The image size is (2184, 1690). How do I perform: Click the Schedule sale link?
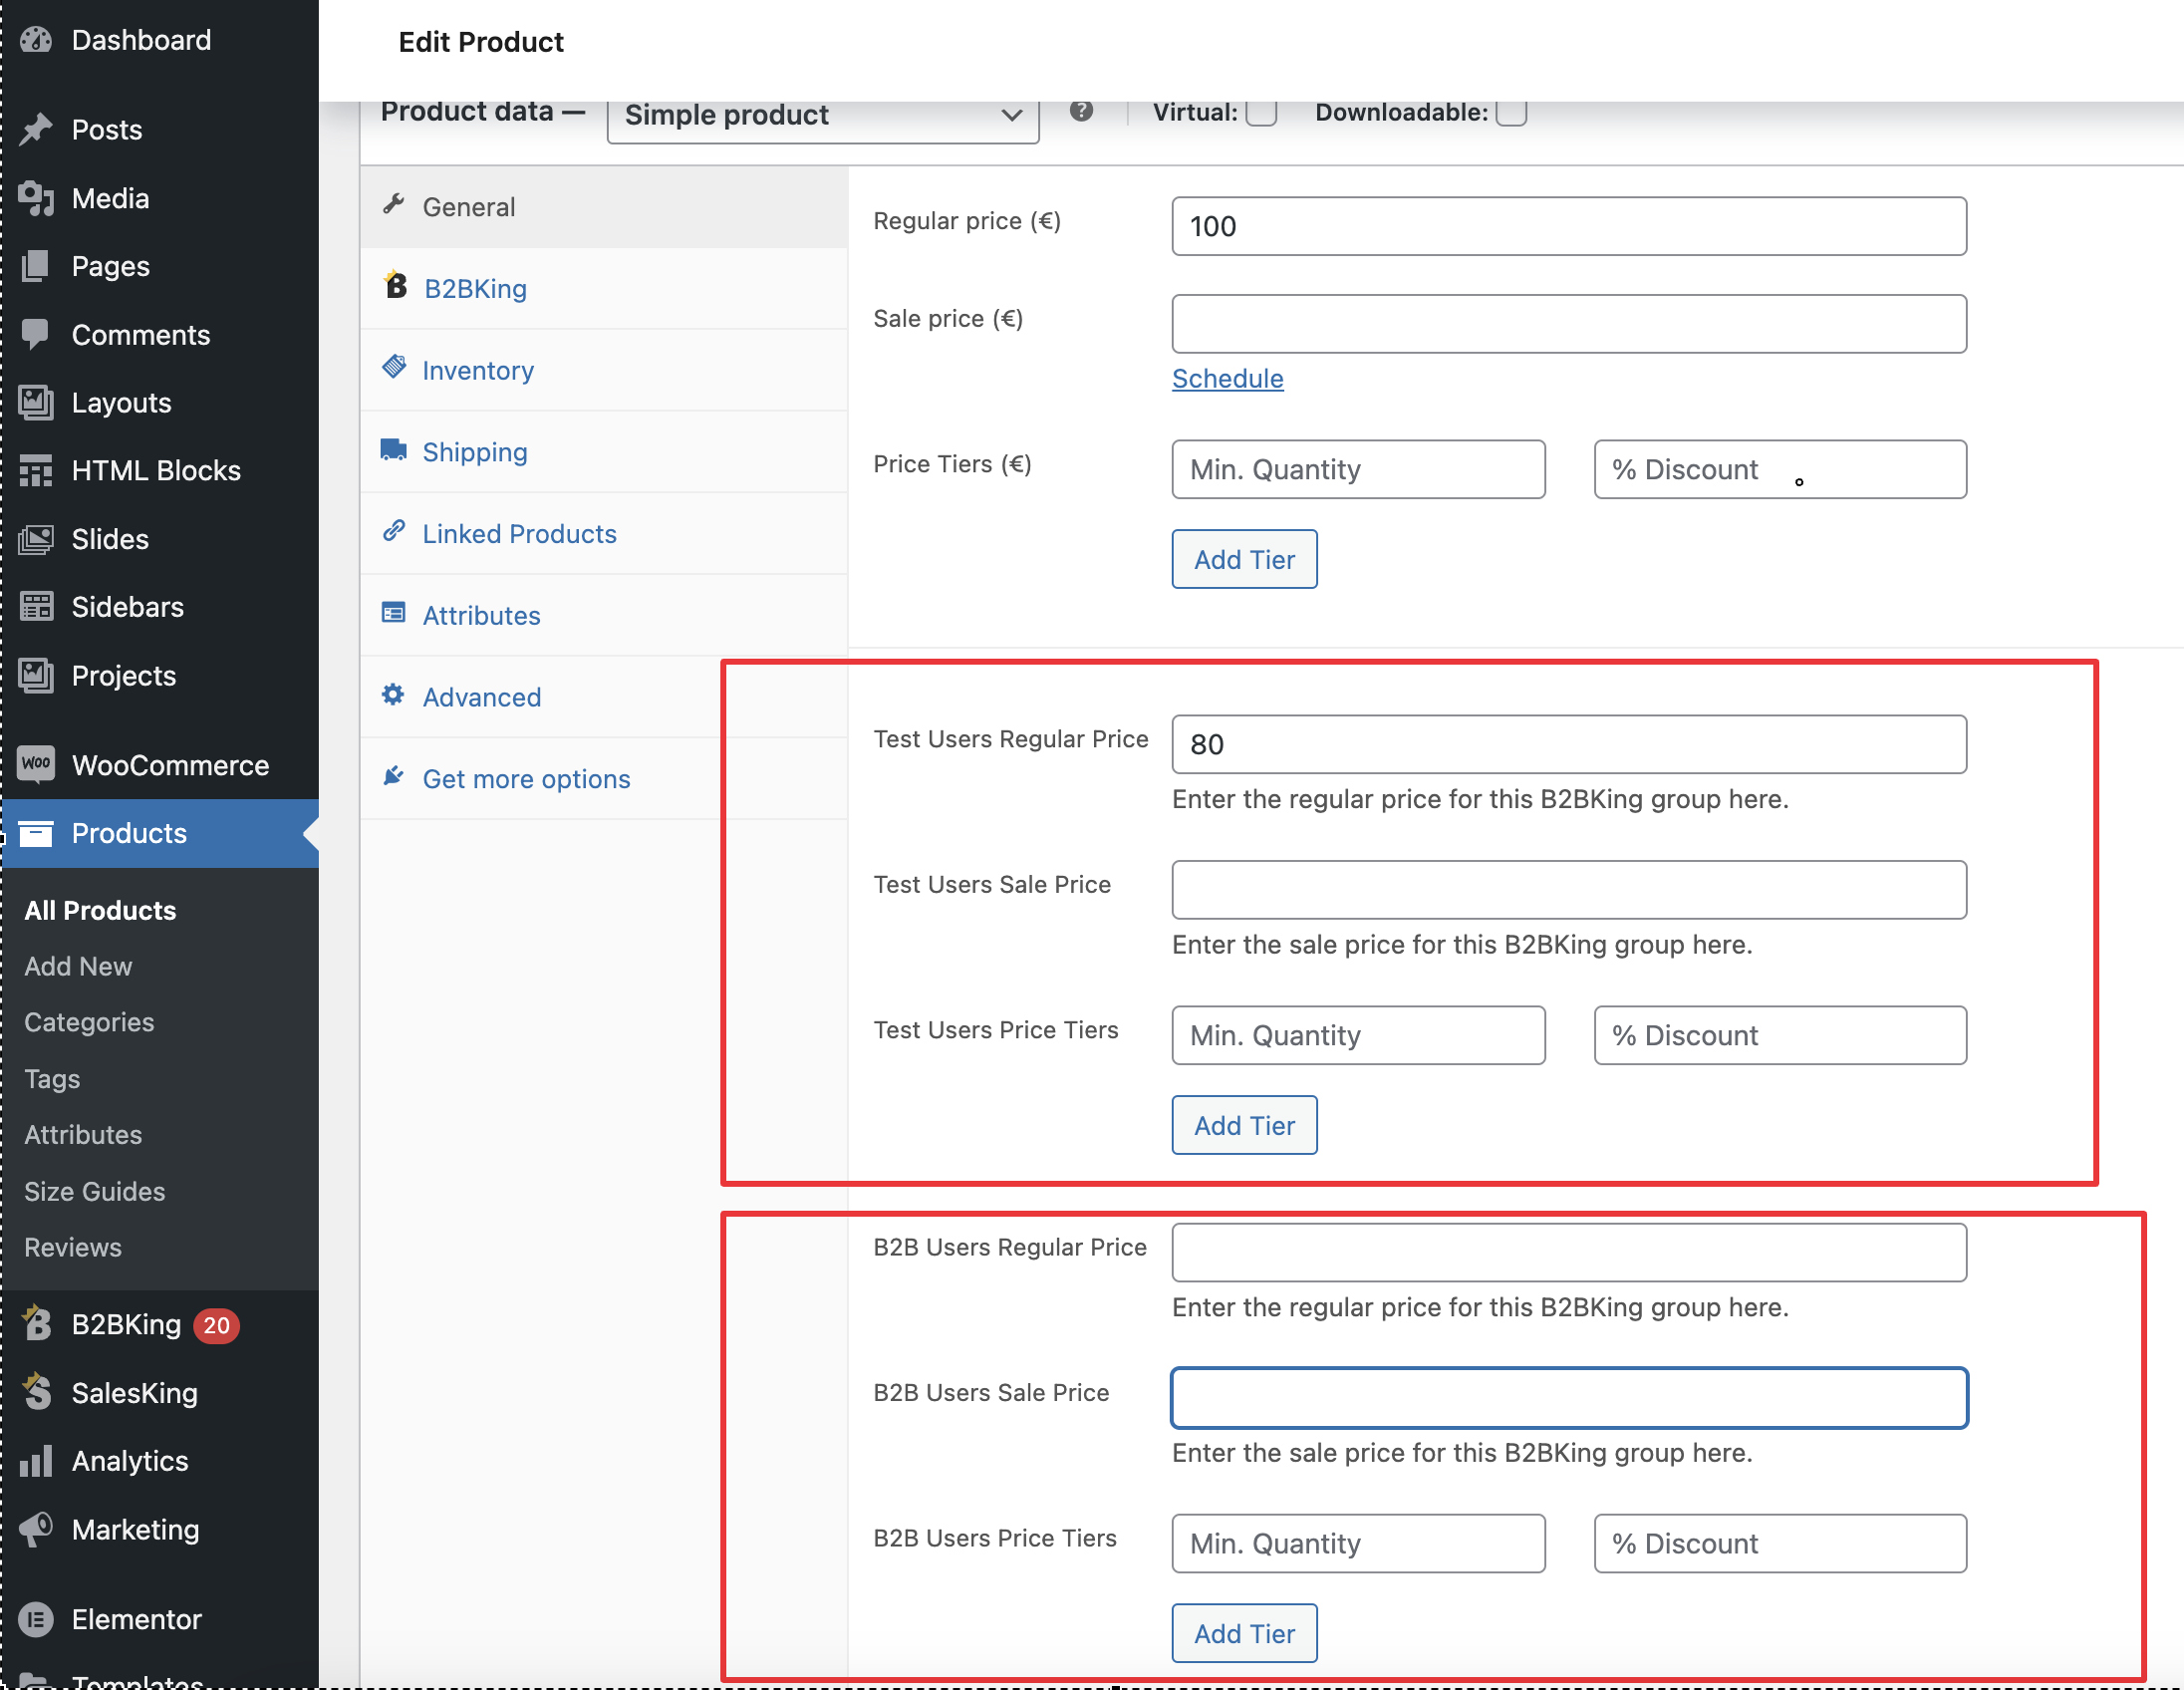[1228, 379]
